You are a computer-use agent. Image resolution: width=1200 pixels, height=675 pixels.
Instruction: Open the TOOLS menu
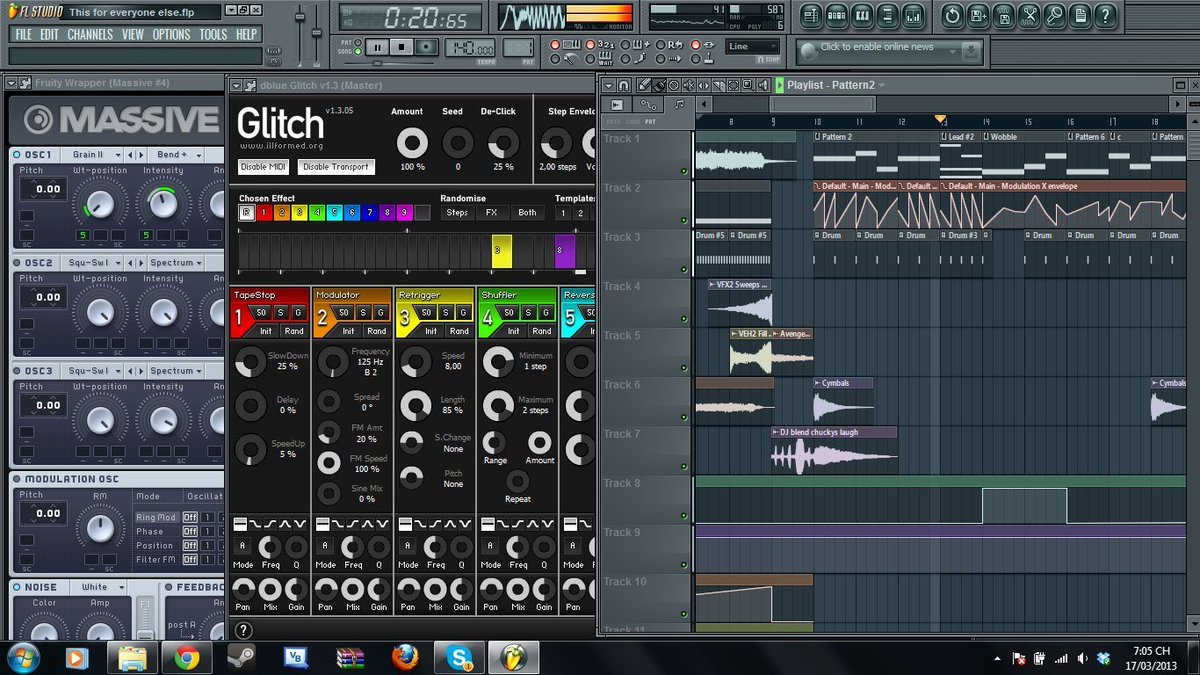pyautogui.click(x=213, y=34)
